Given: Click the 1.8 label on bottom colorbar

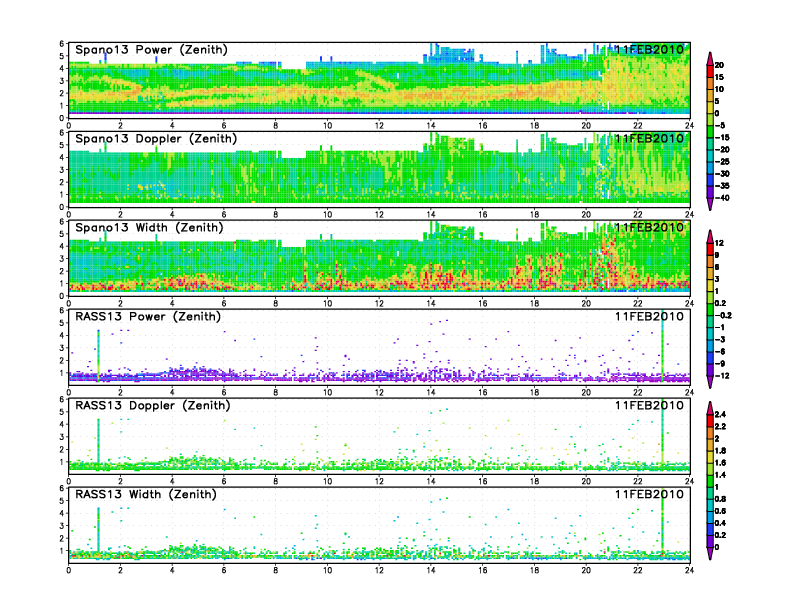Looking at the screenshot, I should [721, 451].
